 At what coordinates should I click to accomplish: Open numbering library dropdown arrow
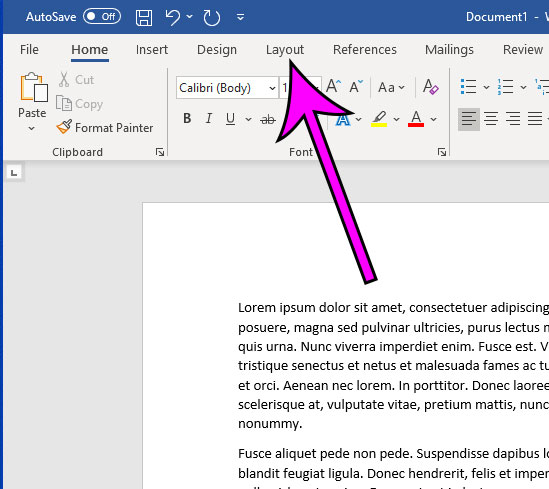click(x=523, y=87)
